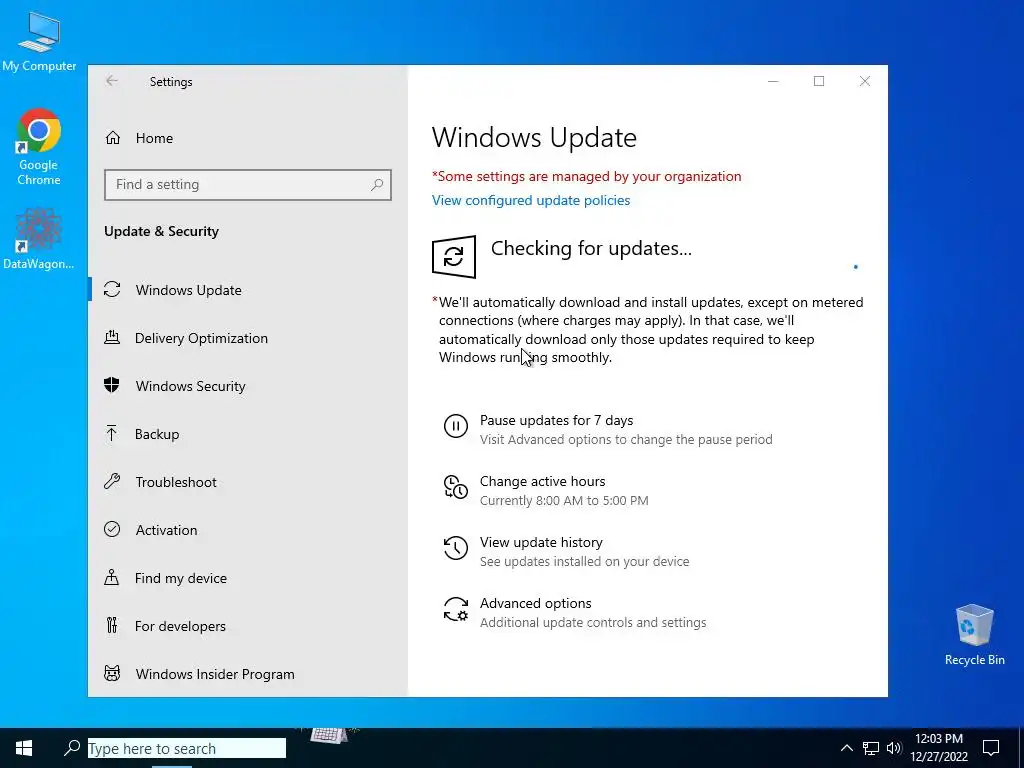Select Windows Update in sidebar
The width and height of the screenshot is (1024, 768).
pos(248,289)
